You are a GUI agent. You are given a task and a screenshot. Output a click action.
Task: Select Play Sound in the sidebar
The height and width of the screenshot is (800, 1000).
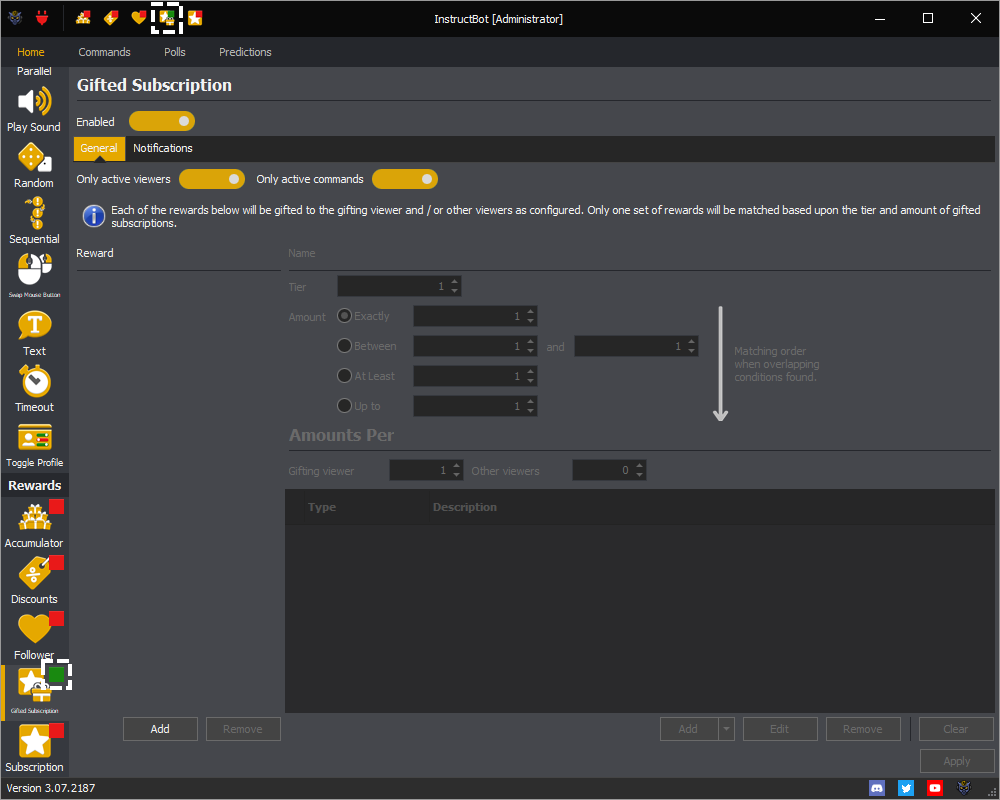click(34, 110)
